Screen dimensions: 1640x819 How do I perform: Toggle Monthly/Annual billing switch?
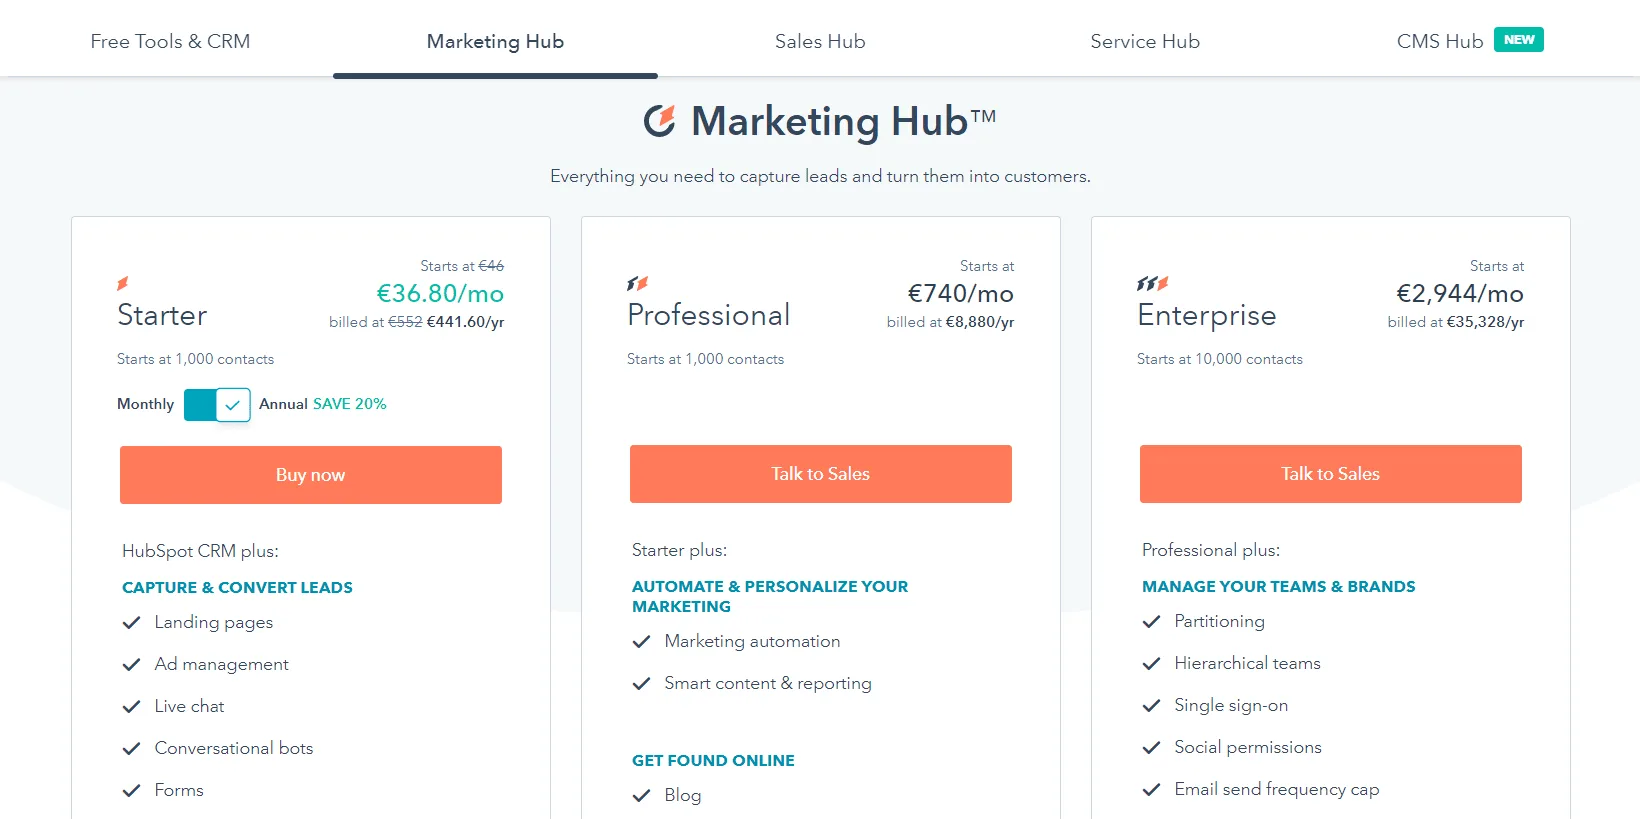tap(217, 404)
